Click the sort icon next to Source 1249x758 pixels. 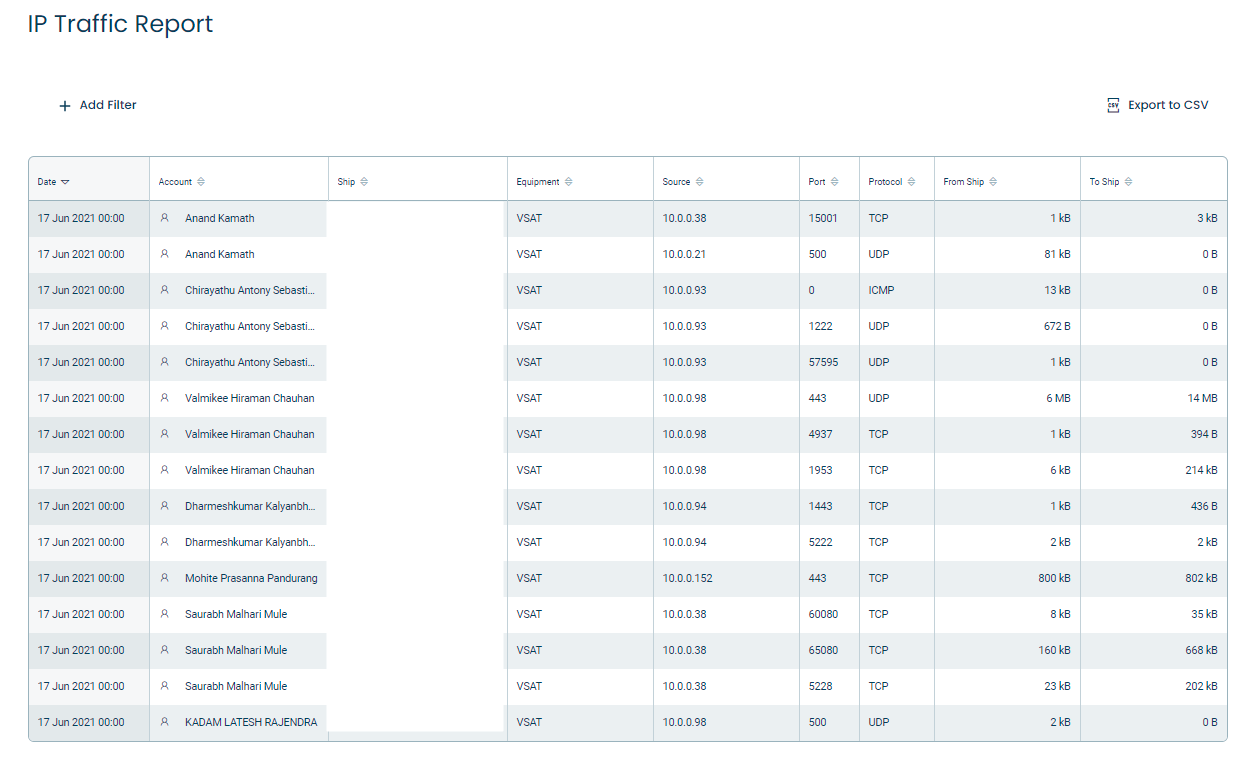coord(699,182)
